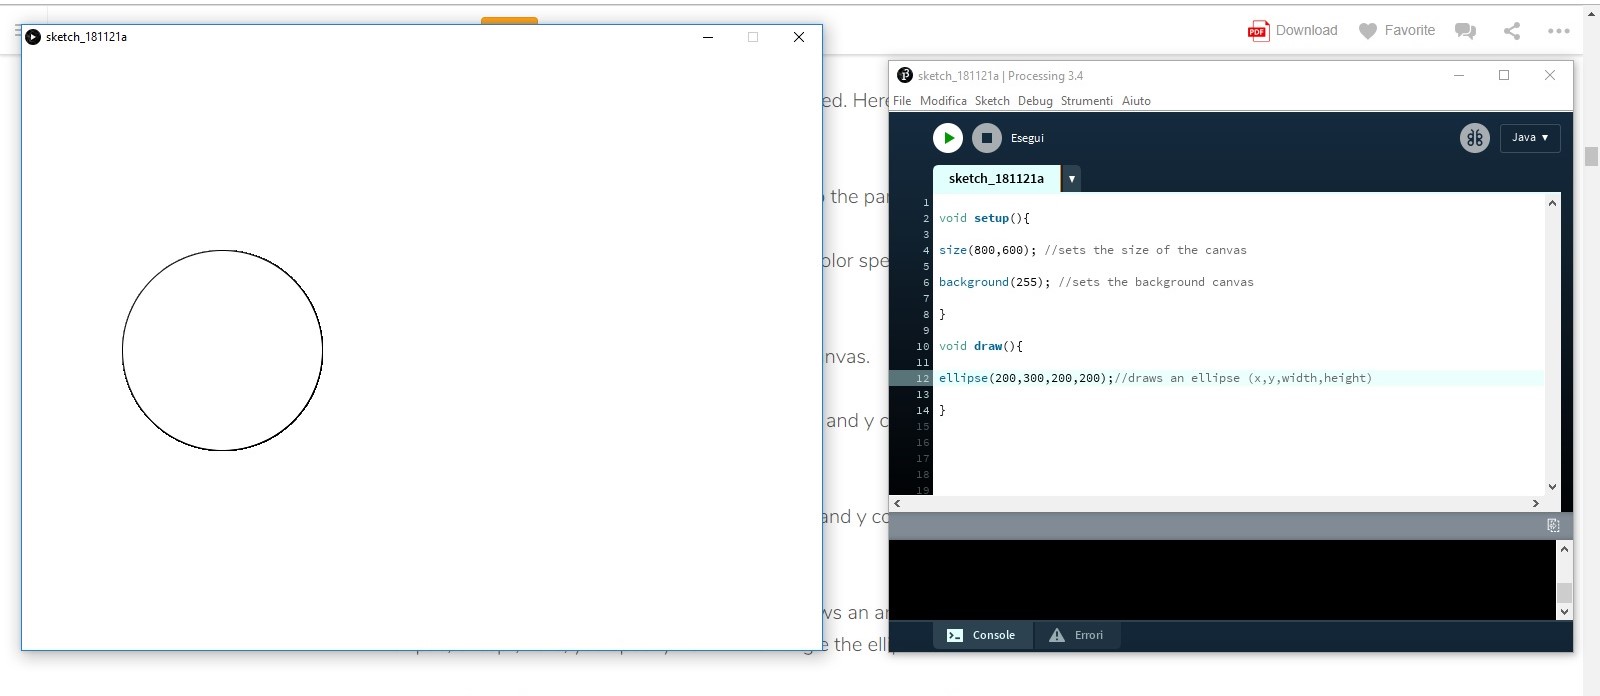1600x696 pixels.
Task: Click the background(255) code line
Action: coord(1096,282)
